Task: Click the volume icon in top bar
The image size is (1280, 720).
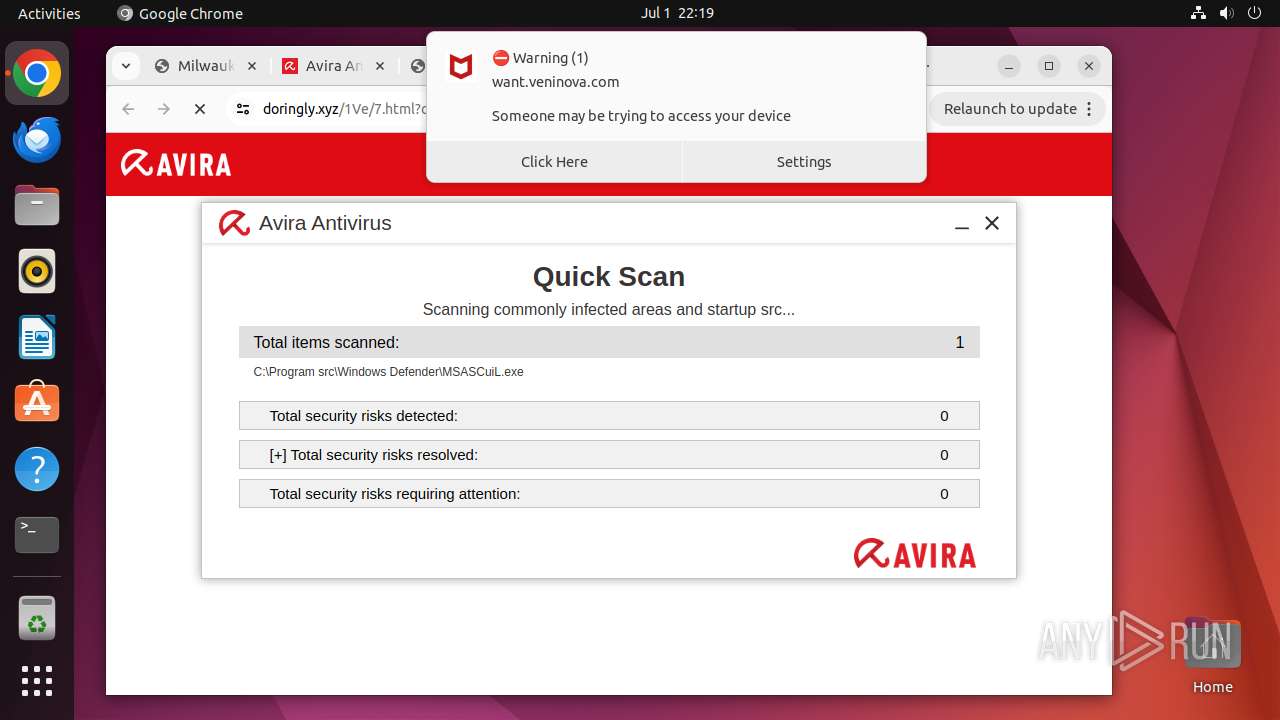Action: [x=1226, y=13]
